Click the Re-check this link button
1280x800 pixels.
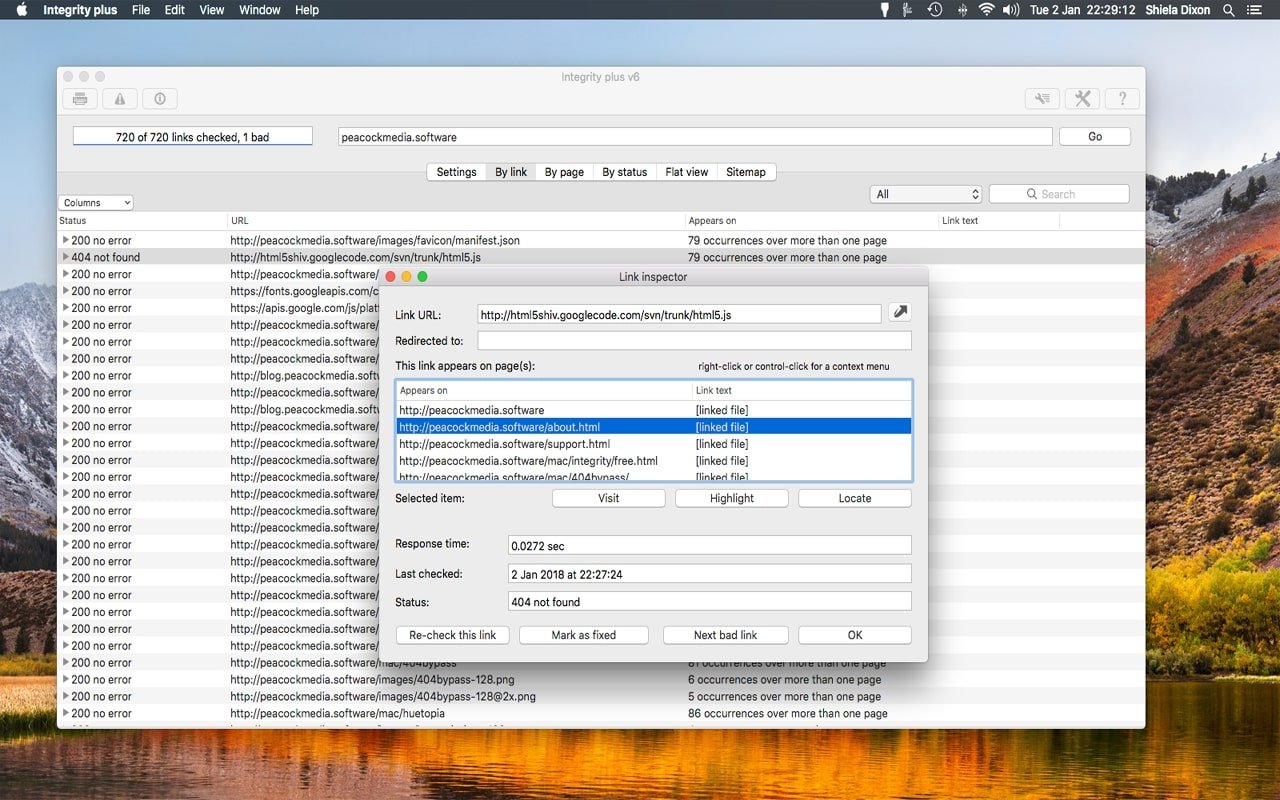(x=452, y=635)
